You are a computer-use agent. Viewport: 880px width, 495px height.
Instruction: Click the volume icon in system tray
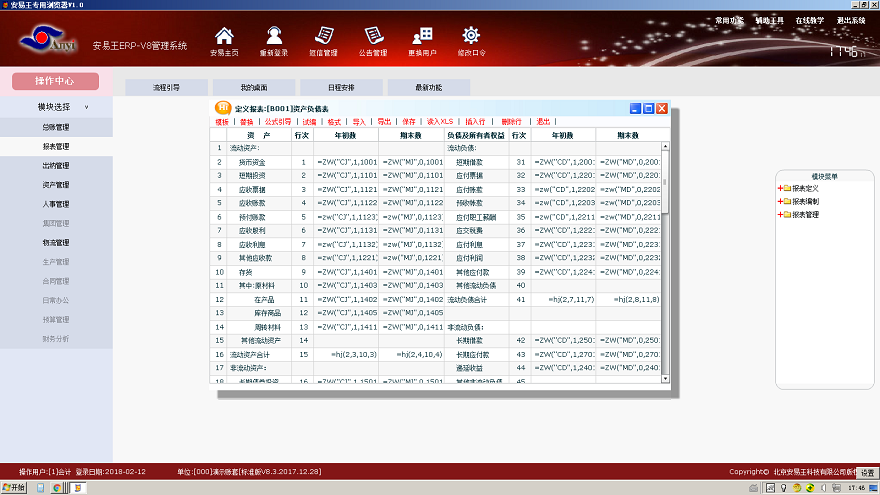coord(823,488)
